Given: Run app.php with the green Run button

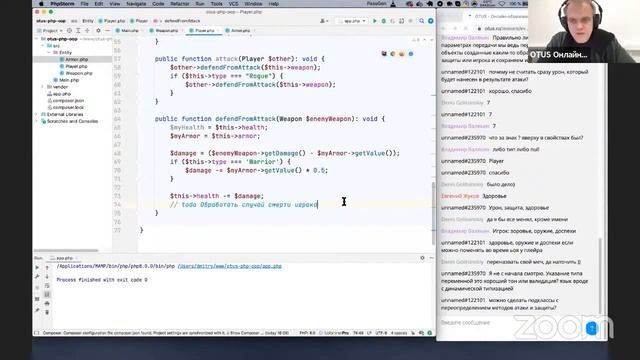Looking at the screenshot, I should (375, 21).
